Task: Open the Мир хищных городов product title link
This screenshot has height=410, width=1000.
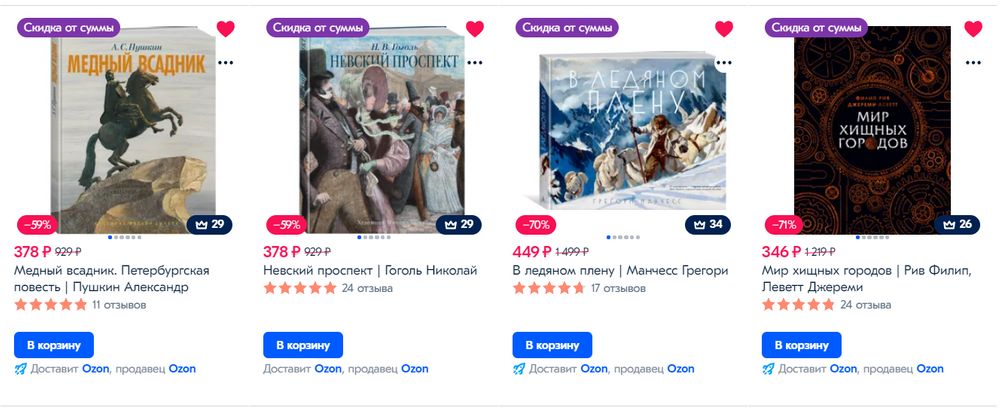Action: [867, 279]
